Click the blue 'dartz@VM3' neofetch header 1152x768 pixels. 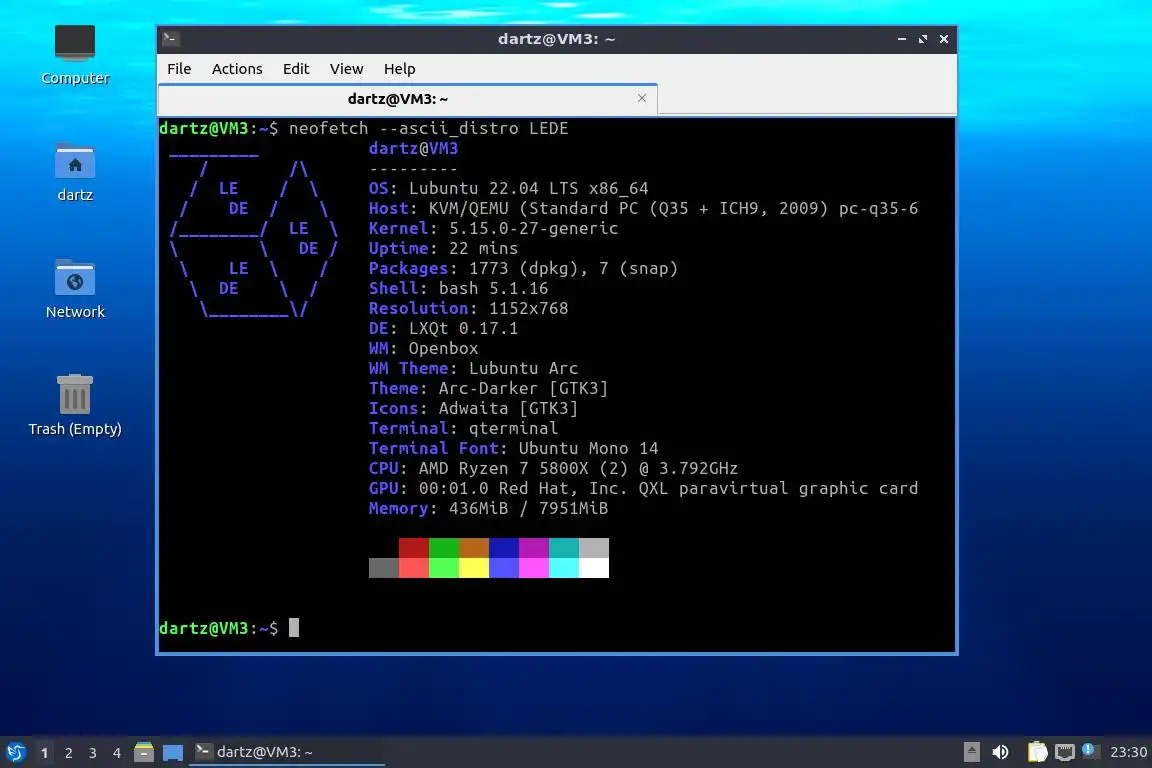click(414, 148)
